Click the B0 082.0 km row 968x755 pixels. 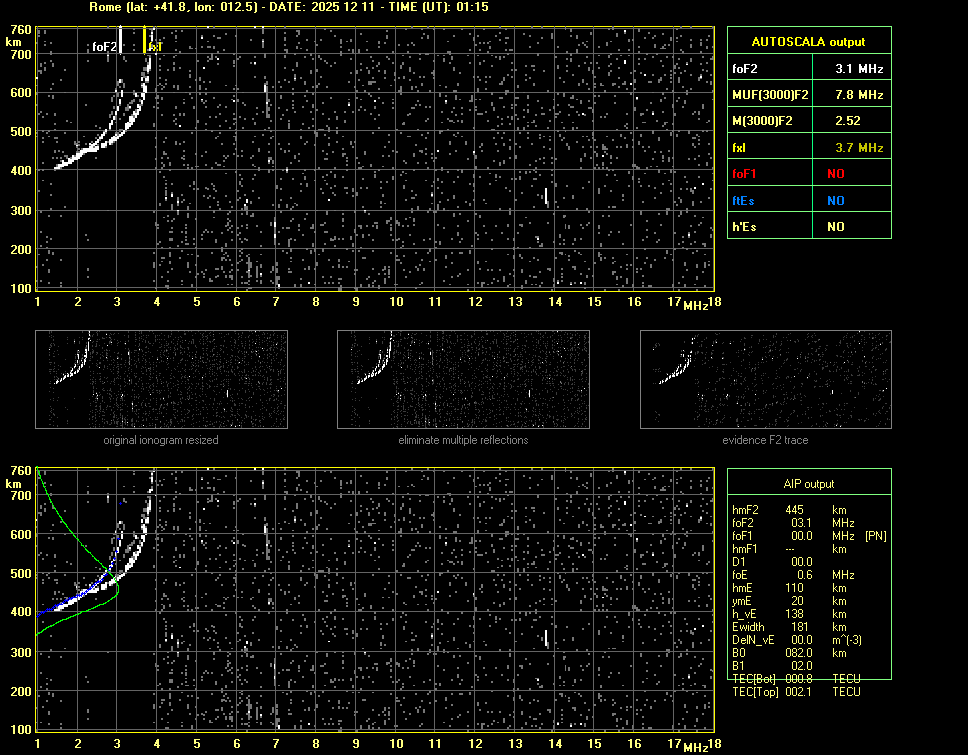coord(796,653)
